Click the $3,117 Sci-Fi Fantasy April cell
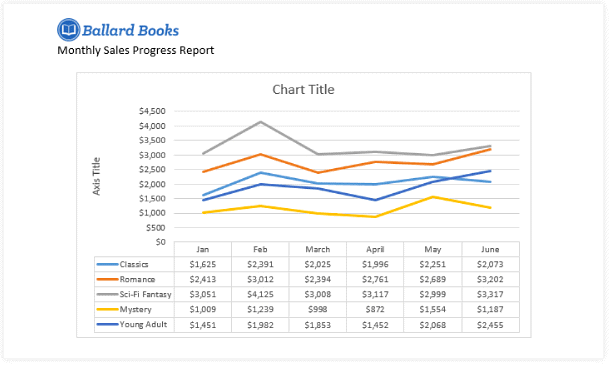The height and width of the screenshot is (365, 609). click(375, 294)
